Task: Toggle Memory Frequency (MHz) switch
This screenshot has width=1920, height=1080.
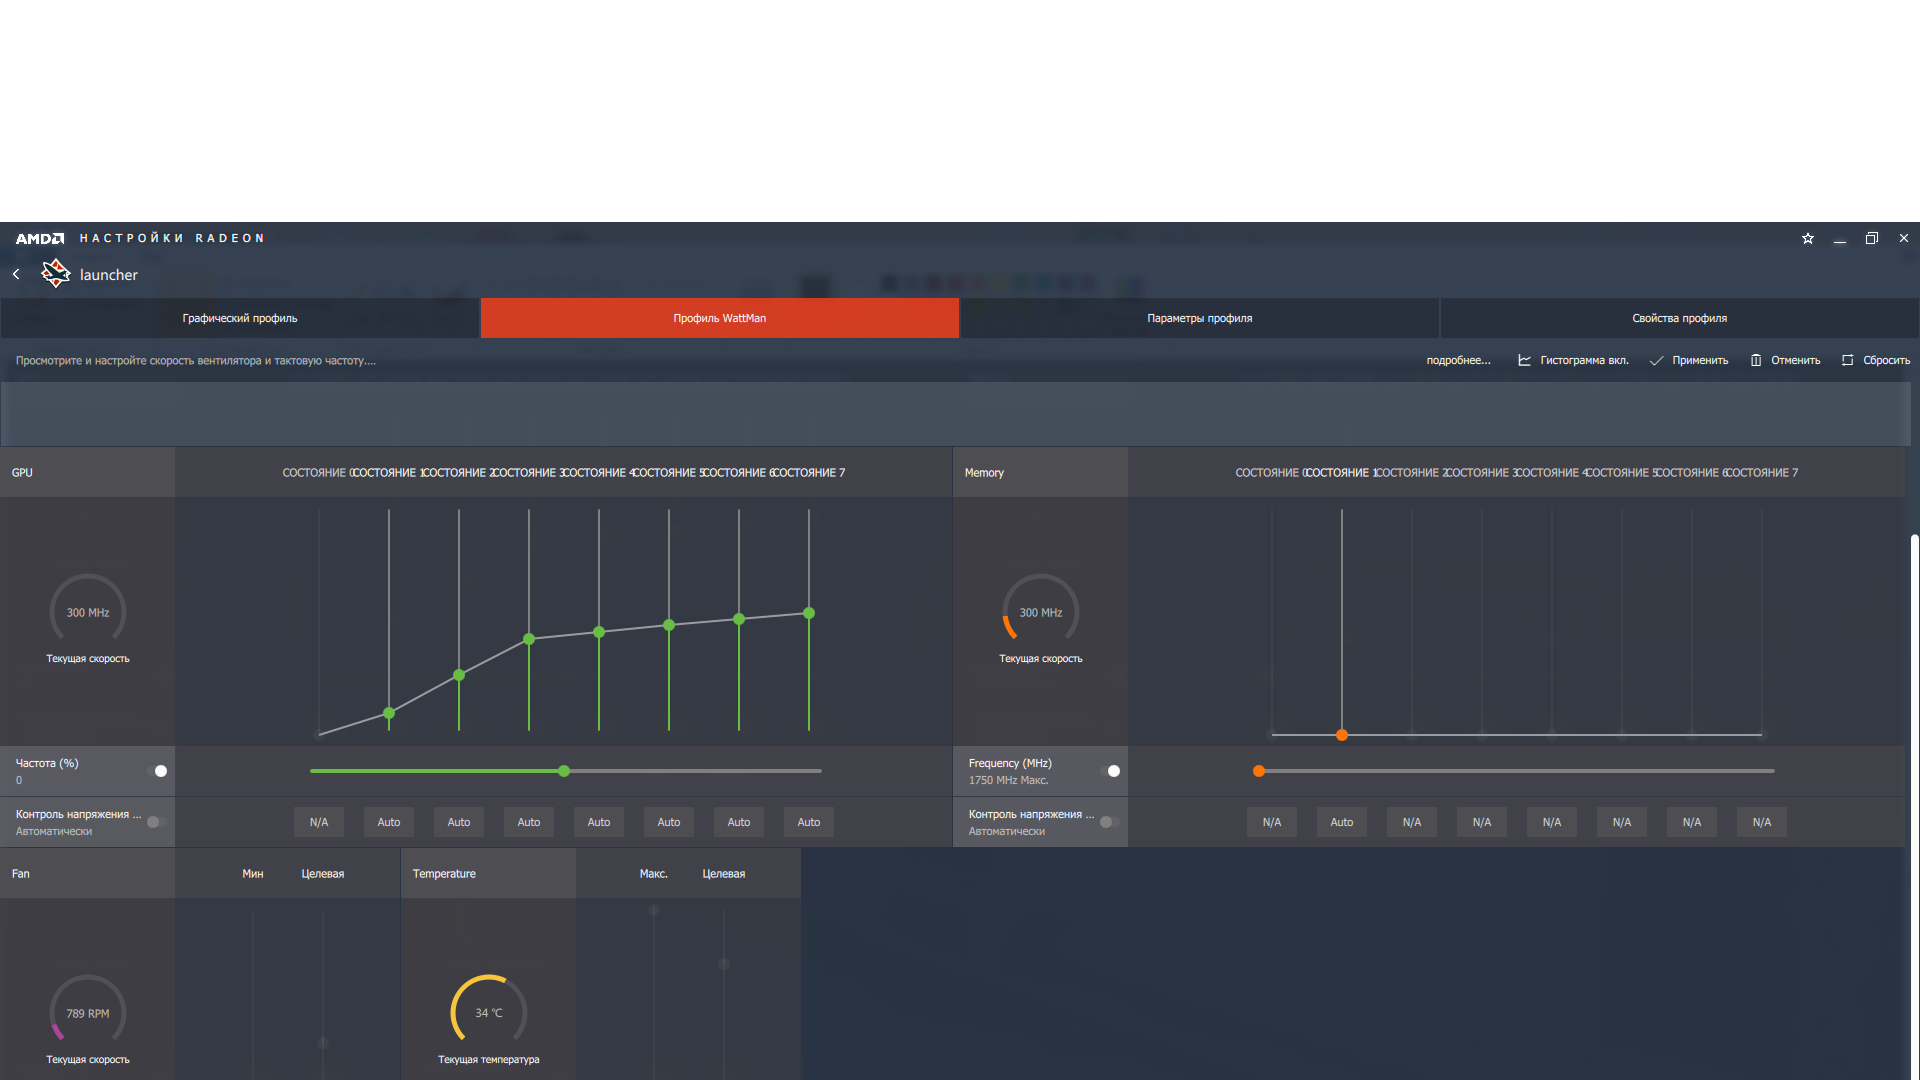Action: pos(1110,771)
